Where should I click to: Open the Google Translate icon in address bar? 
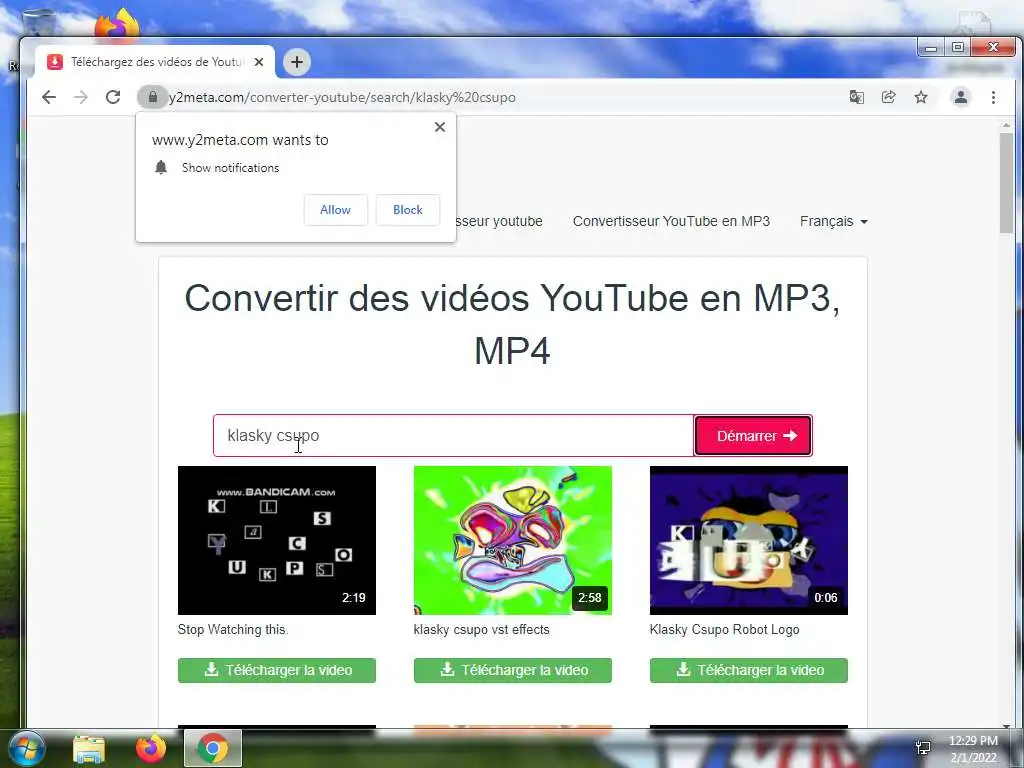point(856,97)
